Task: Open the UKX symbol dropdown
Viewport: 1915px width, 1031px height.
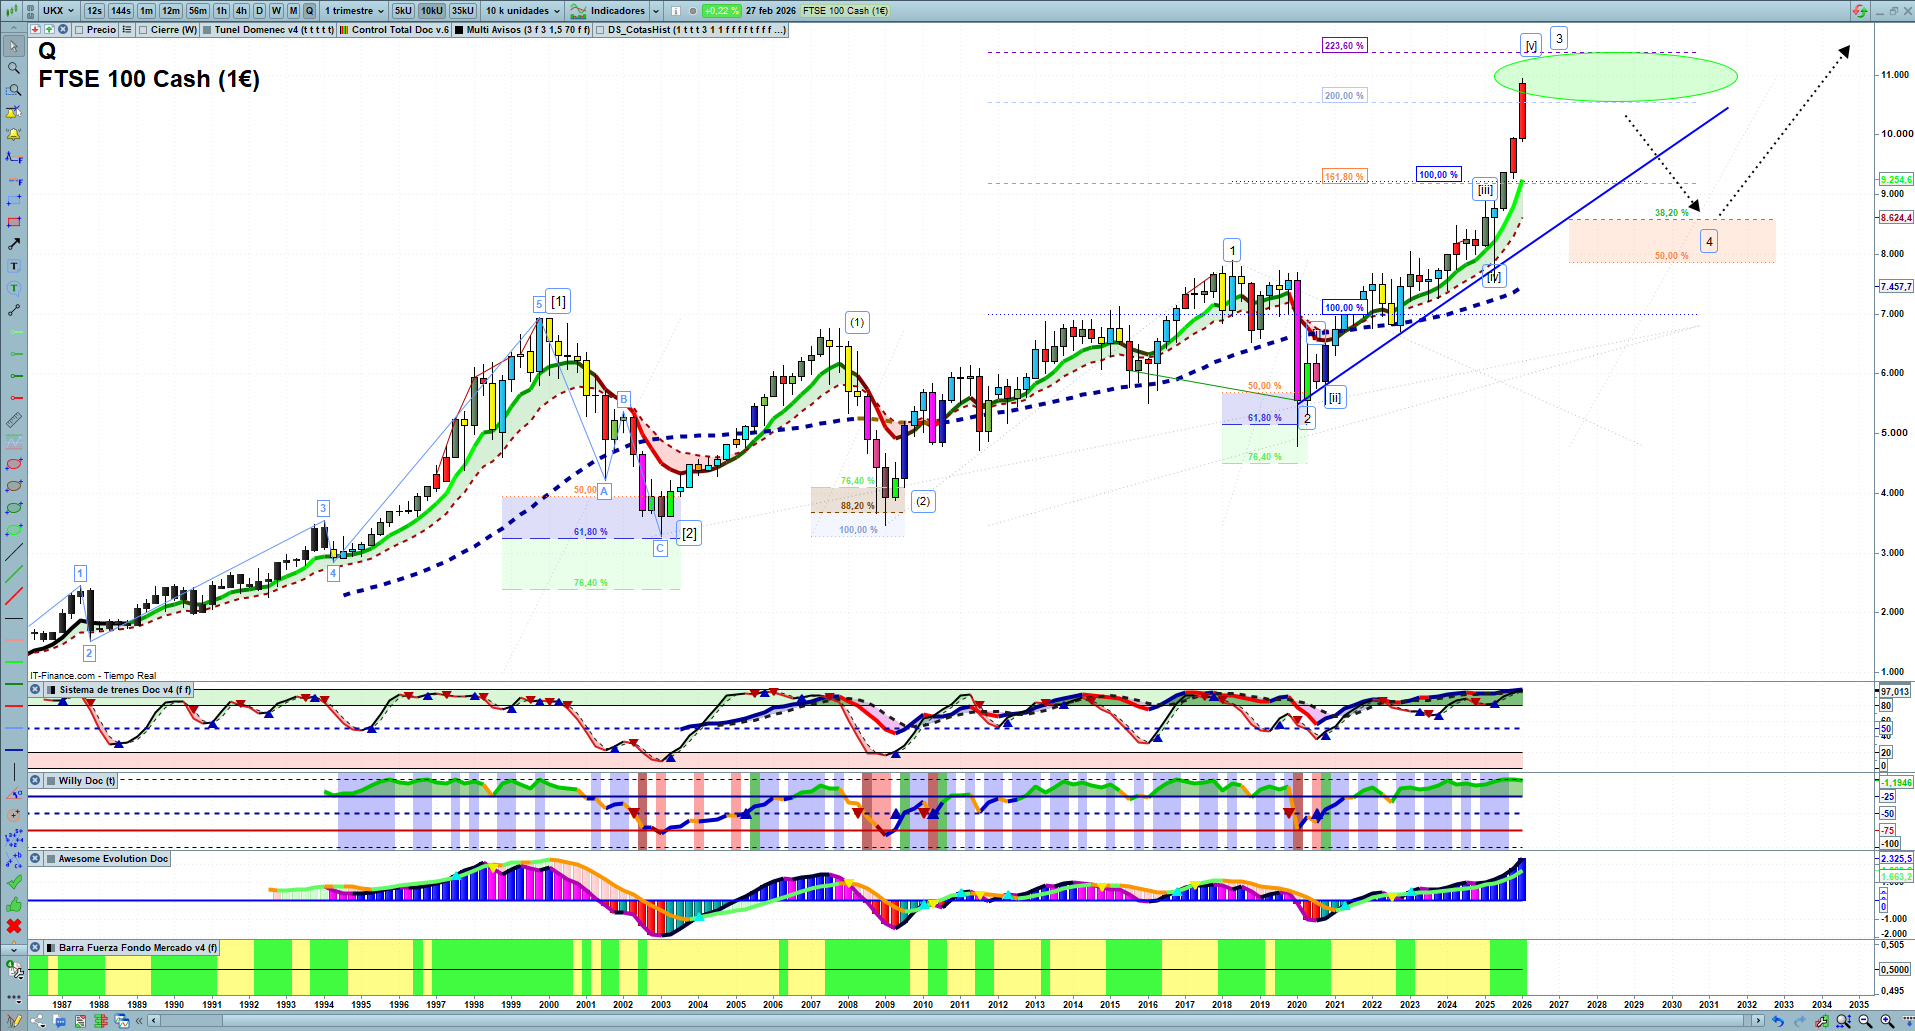Action: point(58,11)
